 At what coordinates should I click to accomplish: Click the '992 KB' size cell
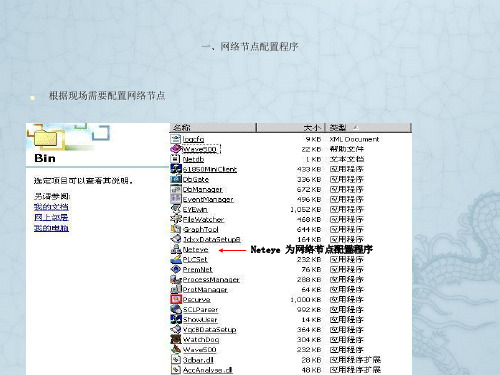point(309,309)
